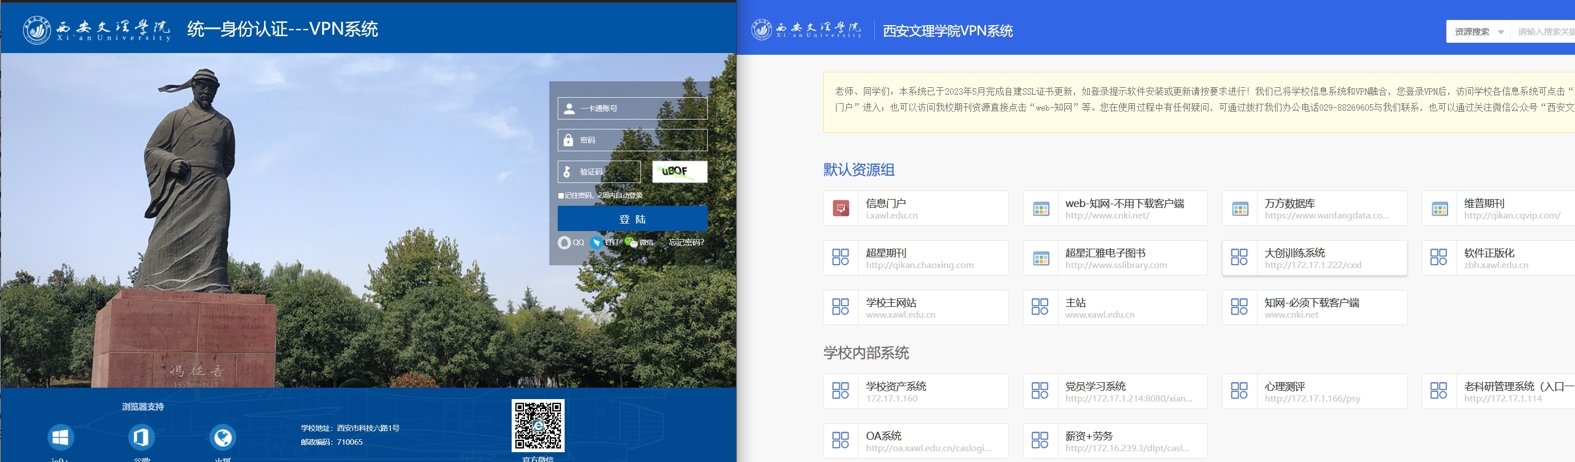
Task: Open the 万方数据库 resource tile
Action: (x=1313, y=208)
